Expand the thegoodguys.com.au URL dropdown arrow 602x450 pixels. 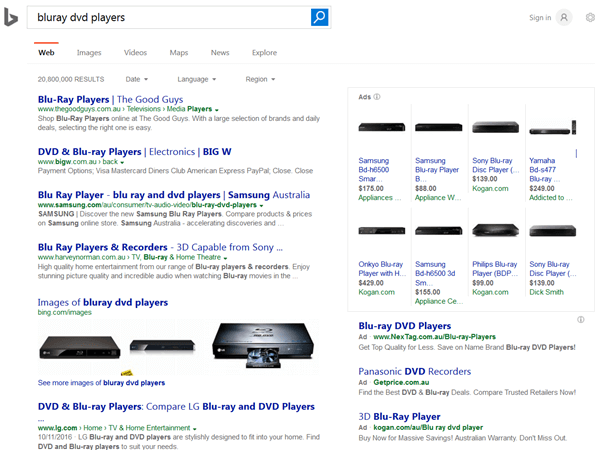coord(217,110)
